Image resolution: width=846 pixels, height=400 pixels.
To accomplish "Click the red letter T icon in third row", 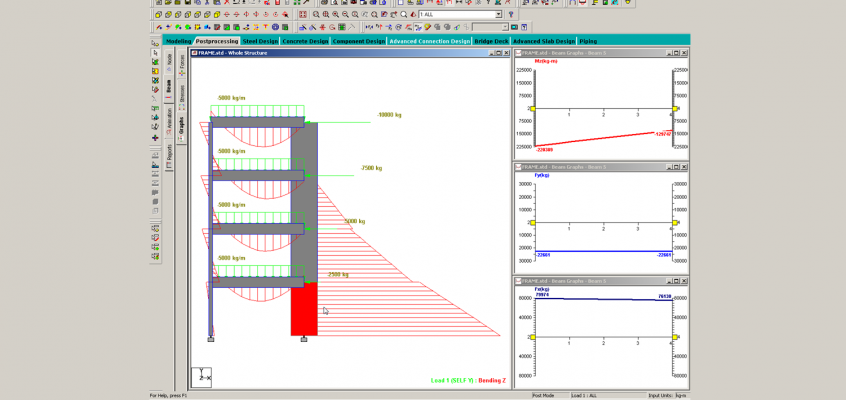I will 265,26.
